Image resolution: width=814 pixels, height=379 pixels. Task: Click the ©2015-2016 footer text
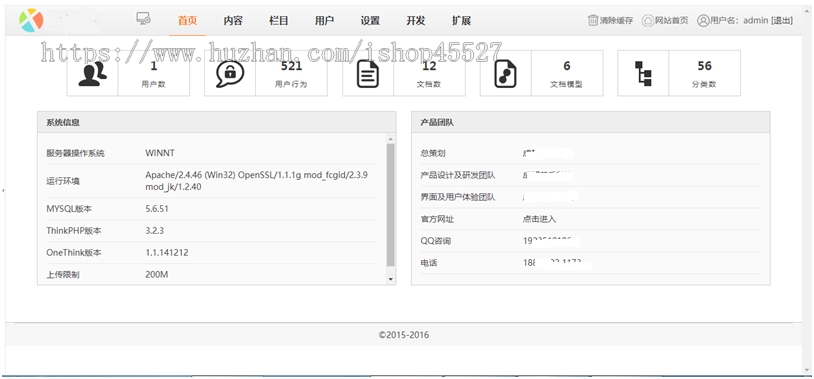tap(404, 335)
